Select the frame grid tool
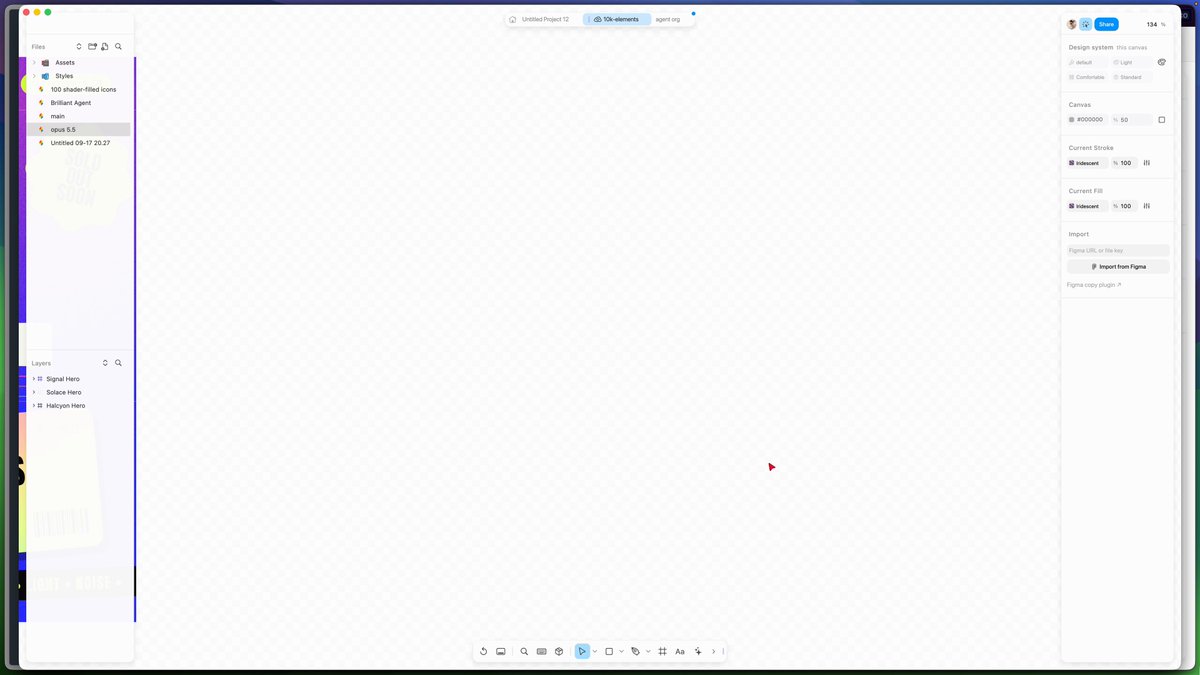 (x=663, y=651)
